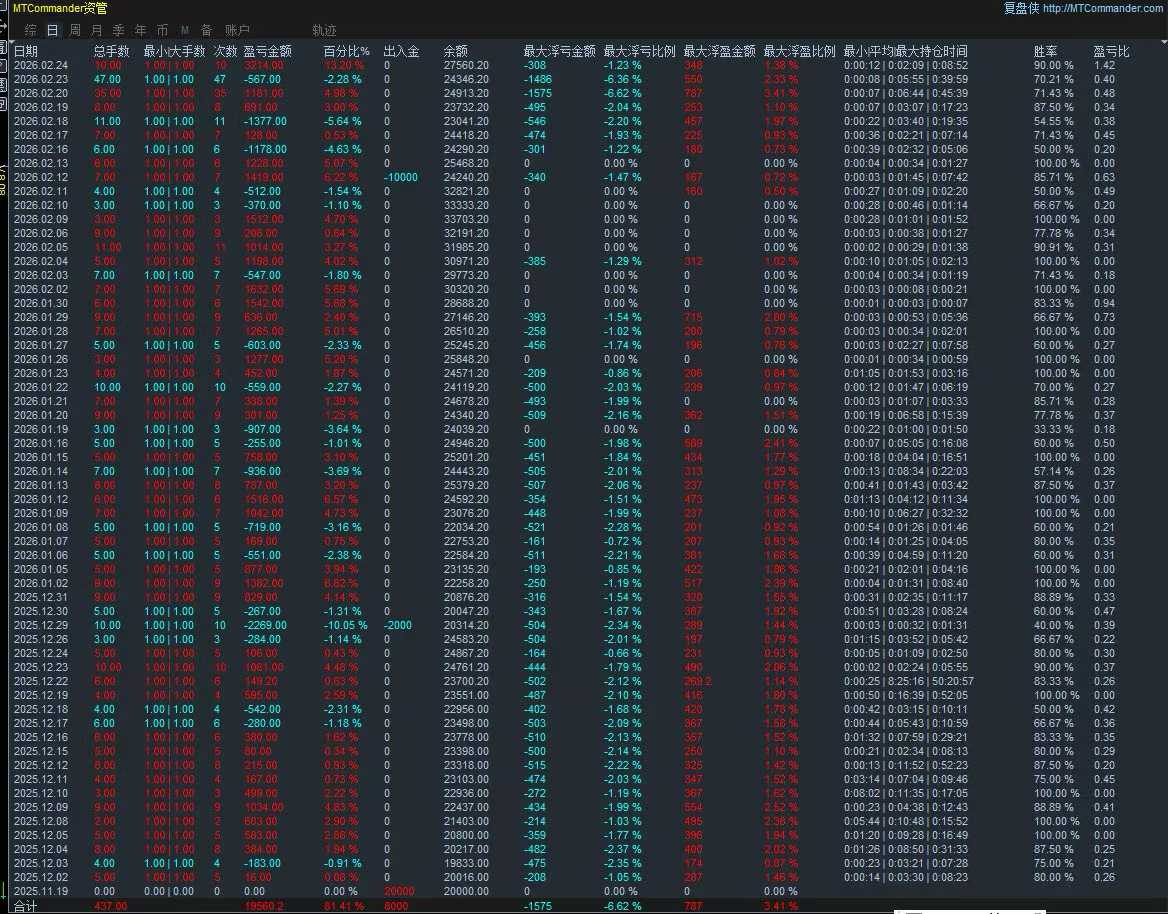1168x914 pixels.
Task: Select the 2026.02.12 date cell
Action: [x=40, y=177]
